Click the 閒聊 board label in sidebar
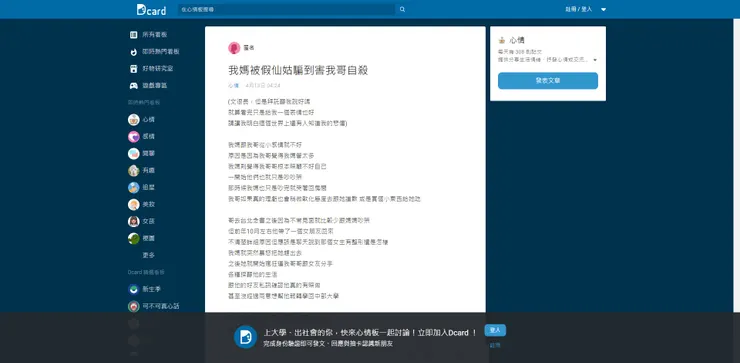This screenshot has height=363, width=740. 149,153
